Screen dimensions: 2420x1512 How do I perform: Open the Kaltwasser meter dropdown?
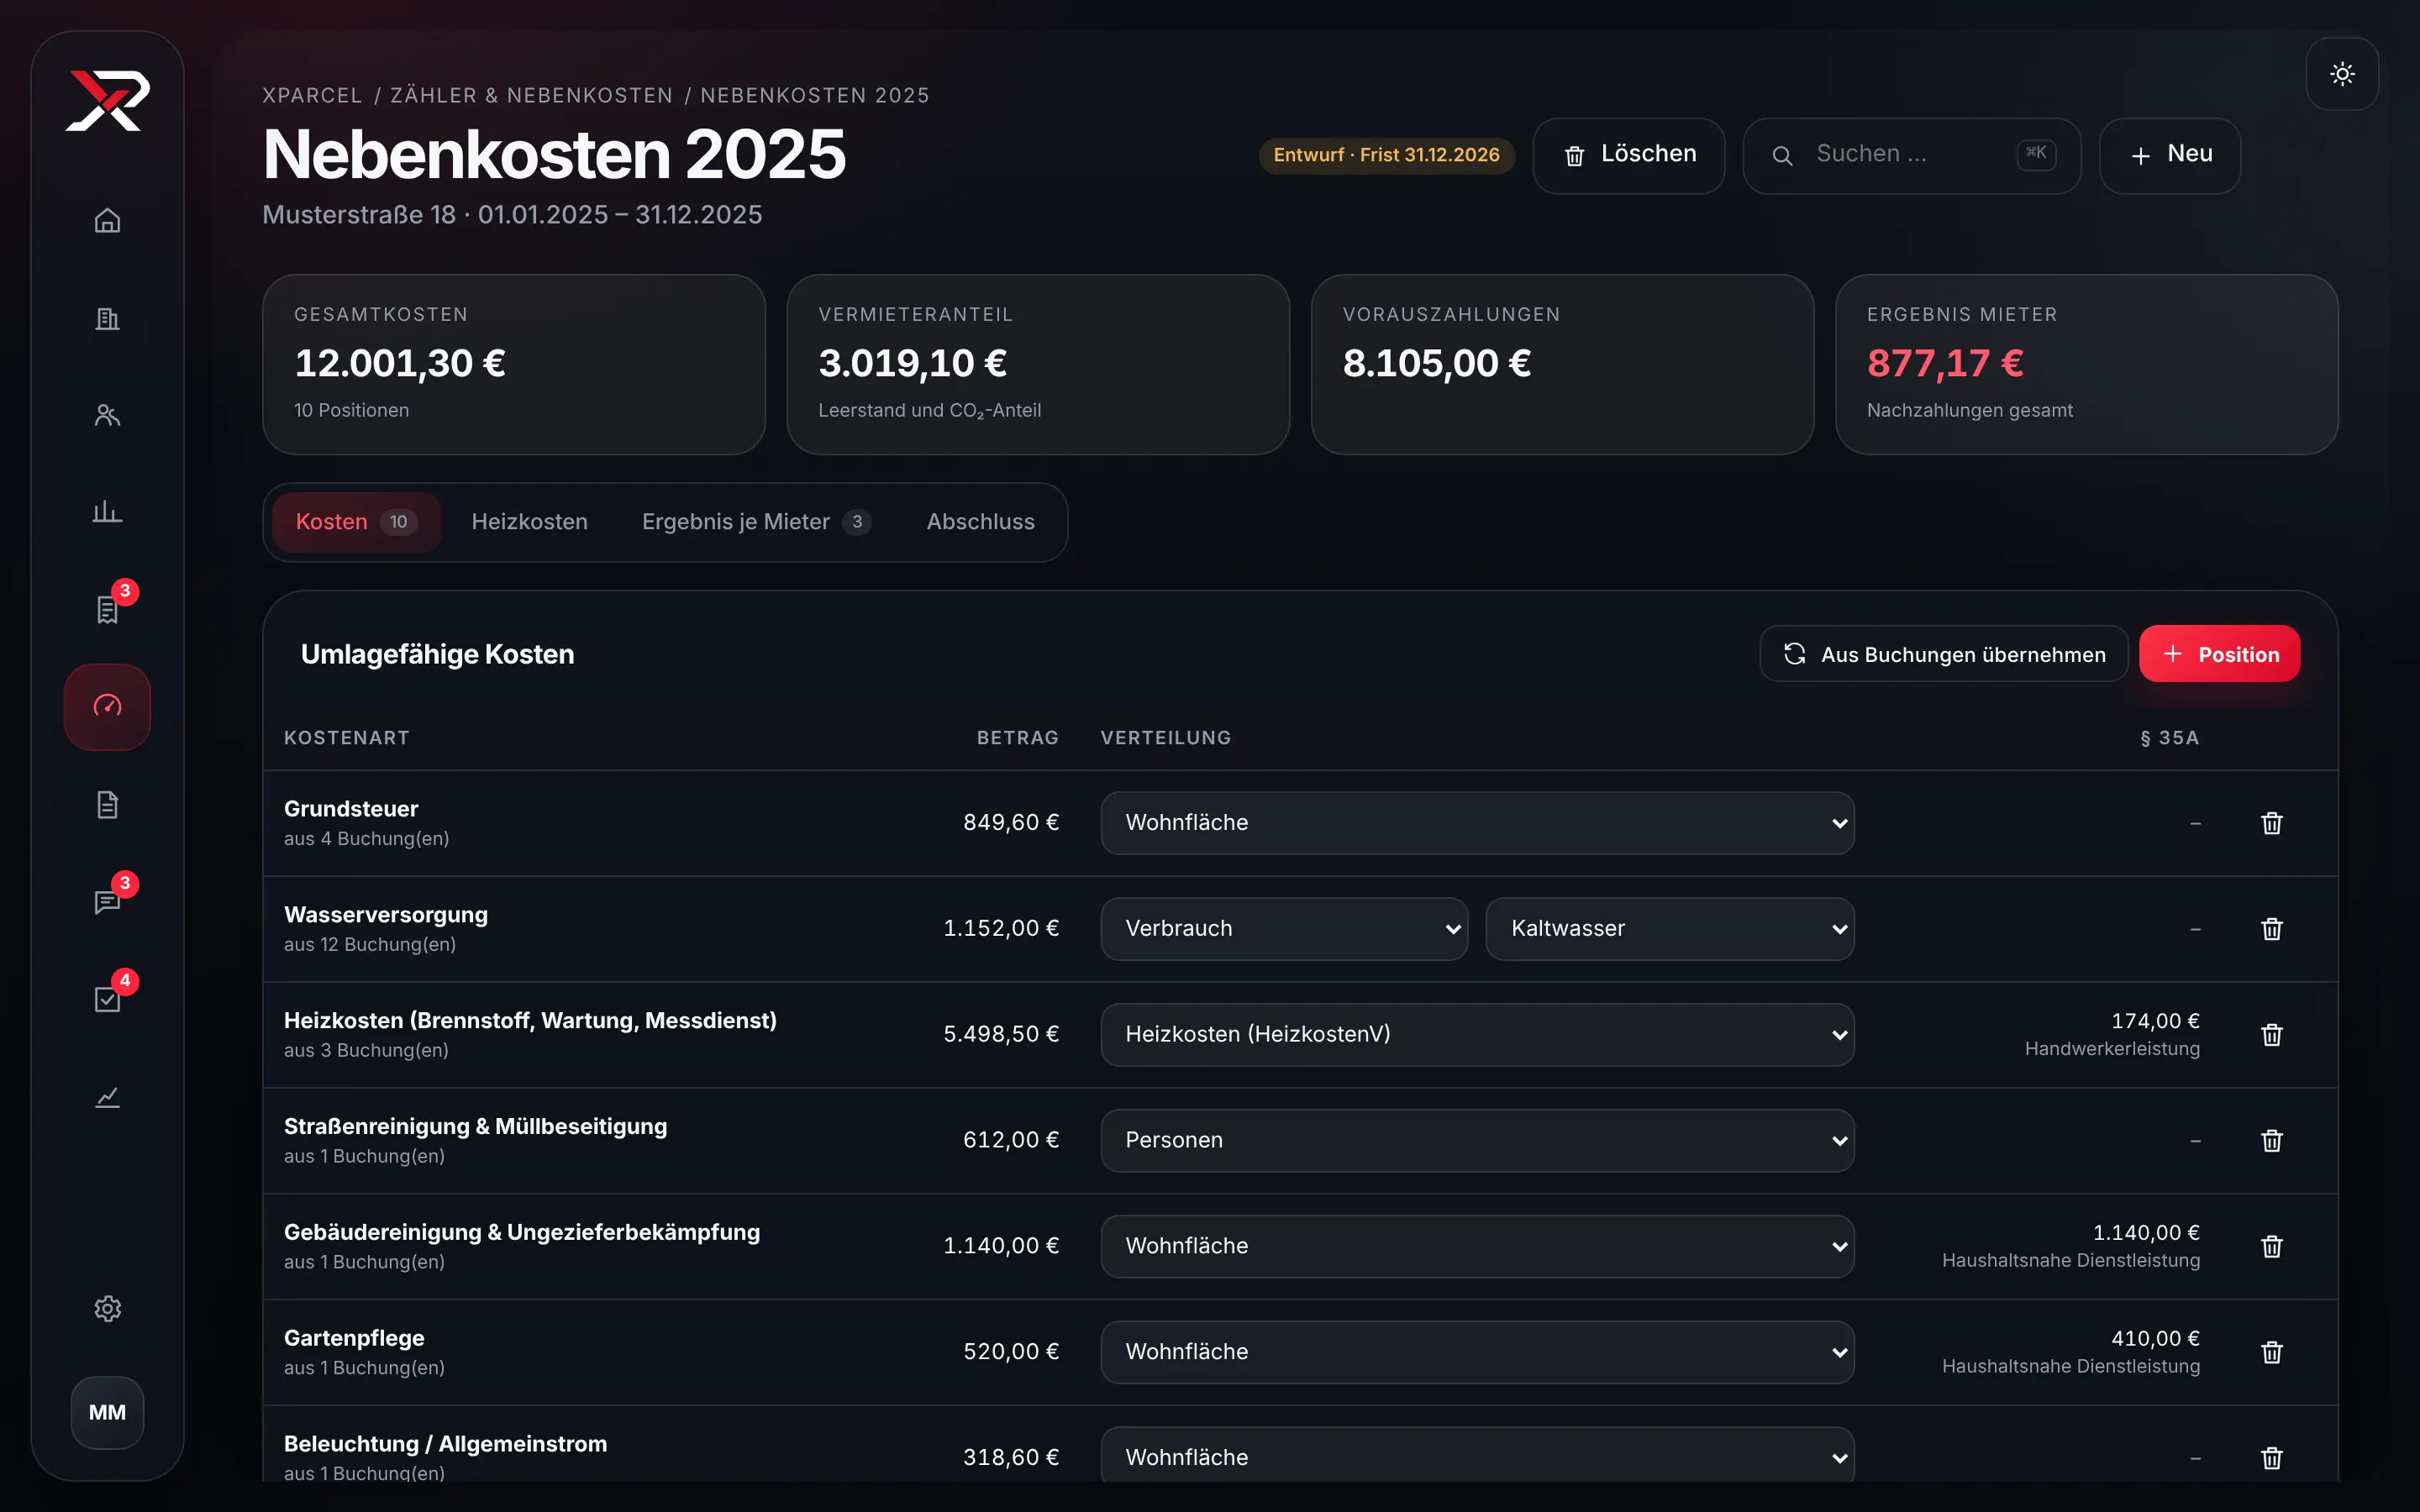click(x=1670, y=929)
